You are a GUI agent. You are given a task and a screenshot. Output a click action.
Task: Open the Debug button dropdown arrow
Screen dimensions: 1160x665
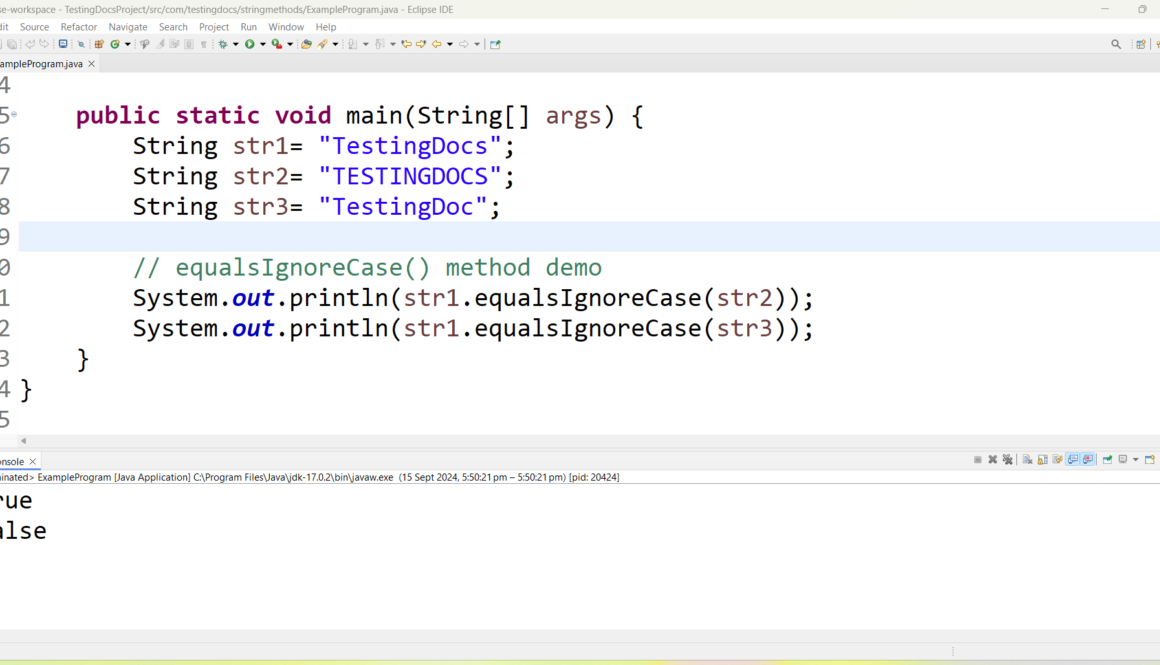pos(236,44)
